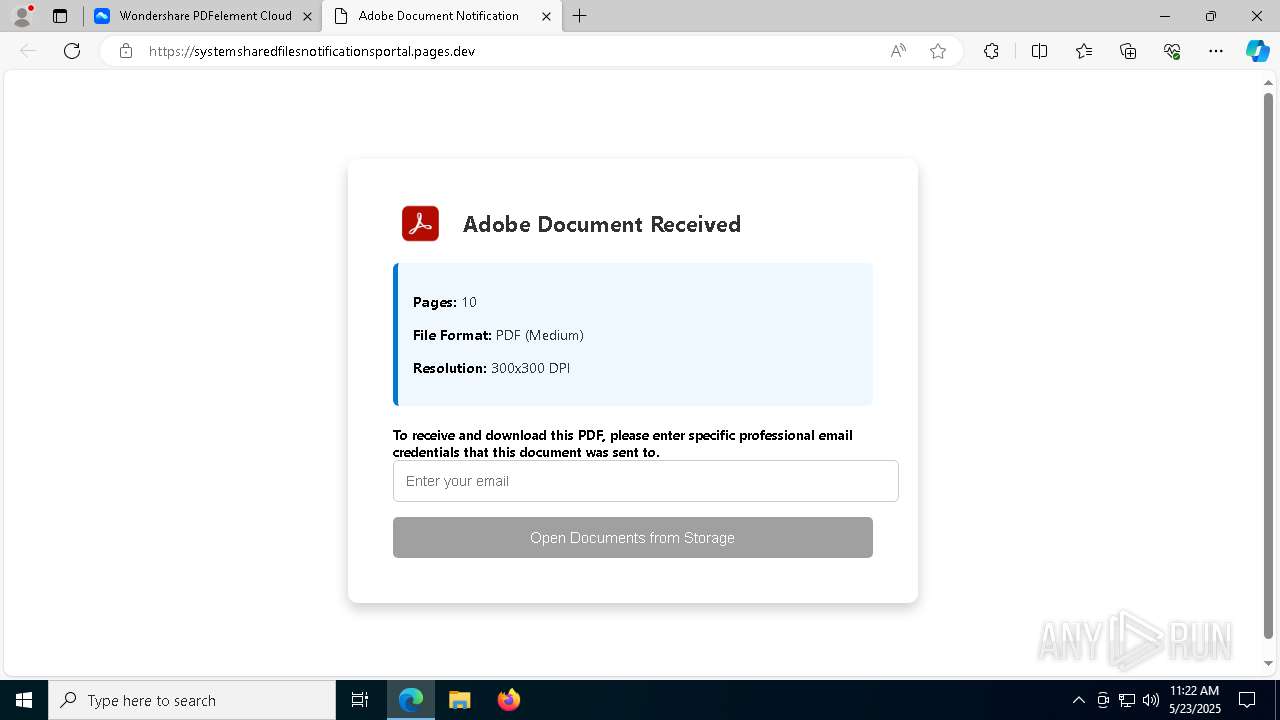Open the network status tray icon
The width and height of the screenshot is (1280, 720).
[x=1127, y=700]
